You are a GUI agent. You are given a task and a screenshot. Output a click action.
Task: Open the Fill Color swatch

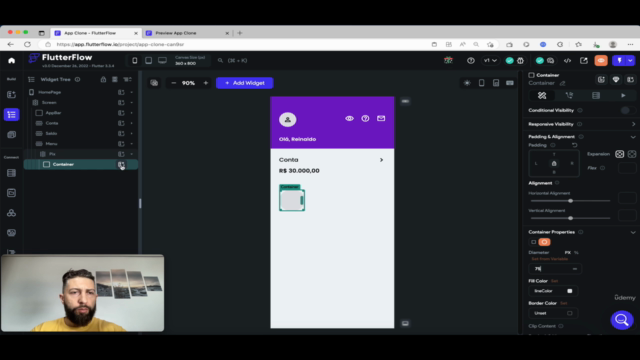click(x=570, y=291)
